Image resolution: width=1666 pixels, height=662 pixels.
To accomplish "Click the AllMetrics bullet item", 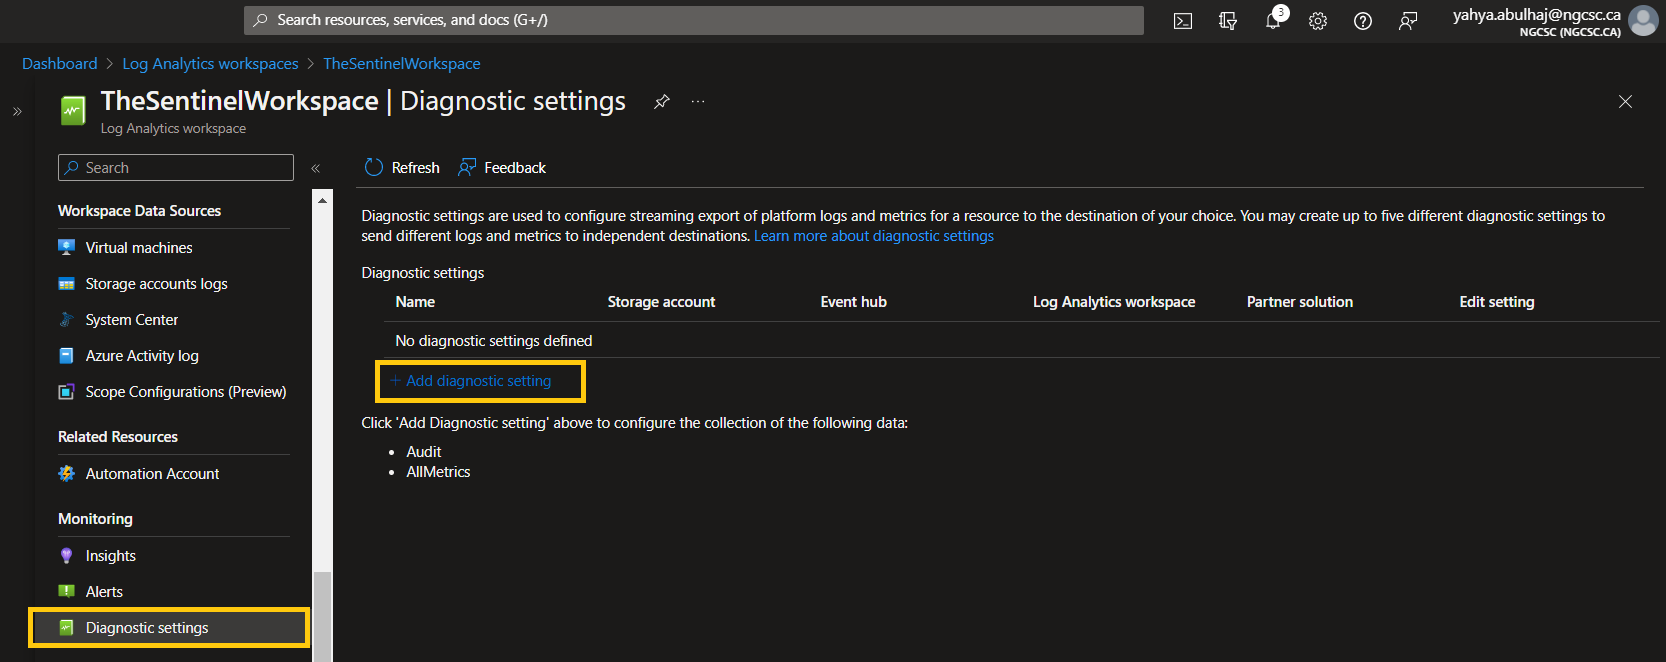I will (438, 472).
